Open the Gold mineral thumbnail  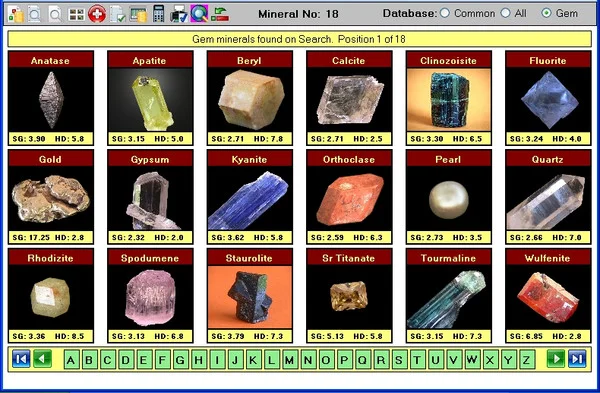[51, 197]
